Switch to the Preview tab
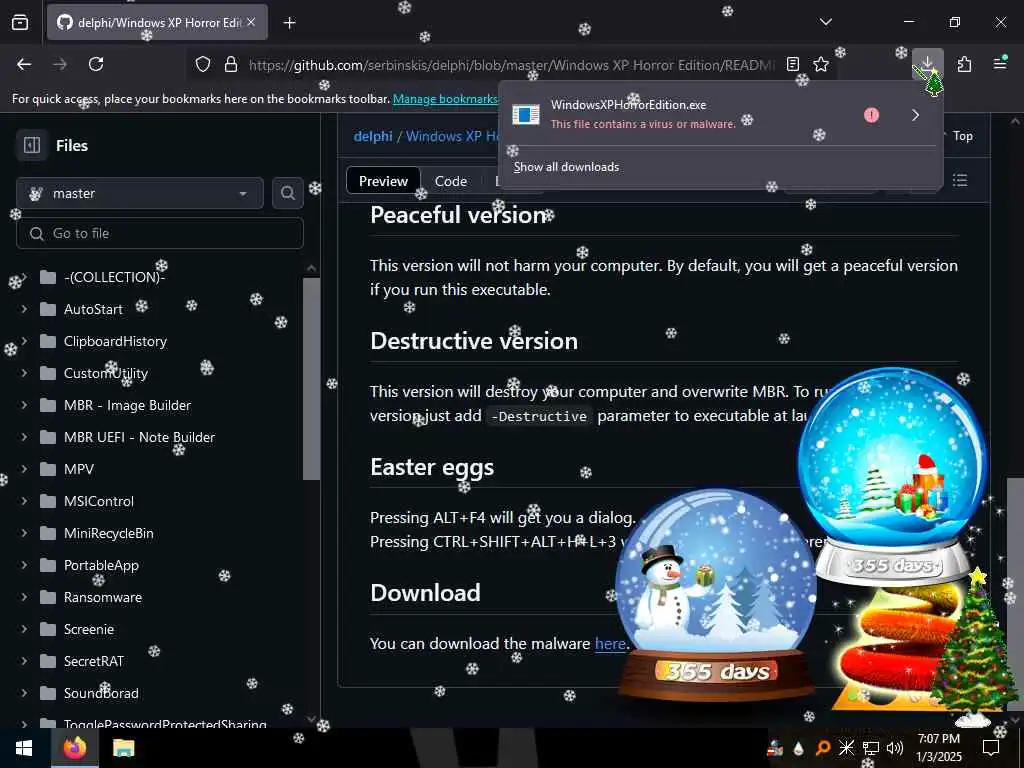This screenshot has width=1024, height=768. pyautogui.click(x=383, y=181)
